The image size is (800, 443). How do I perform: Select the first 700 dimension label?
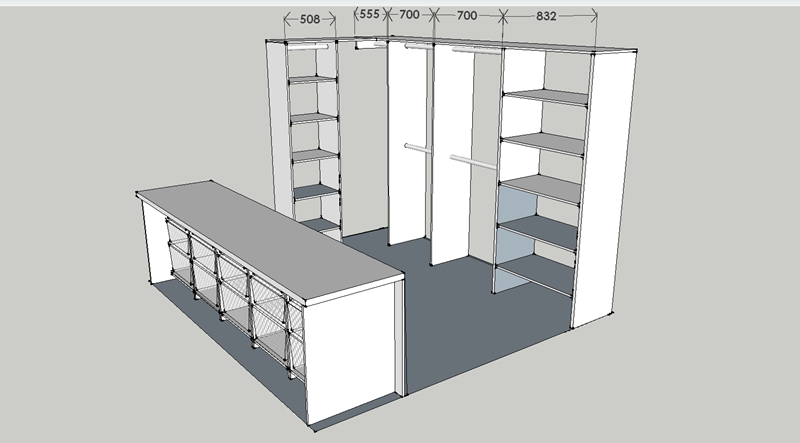pos(409,15)
